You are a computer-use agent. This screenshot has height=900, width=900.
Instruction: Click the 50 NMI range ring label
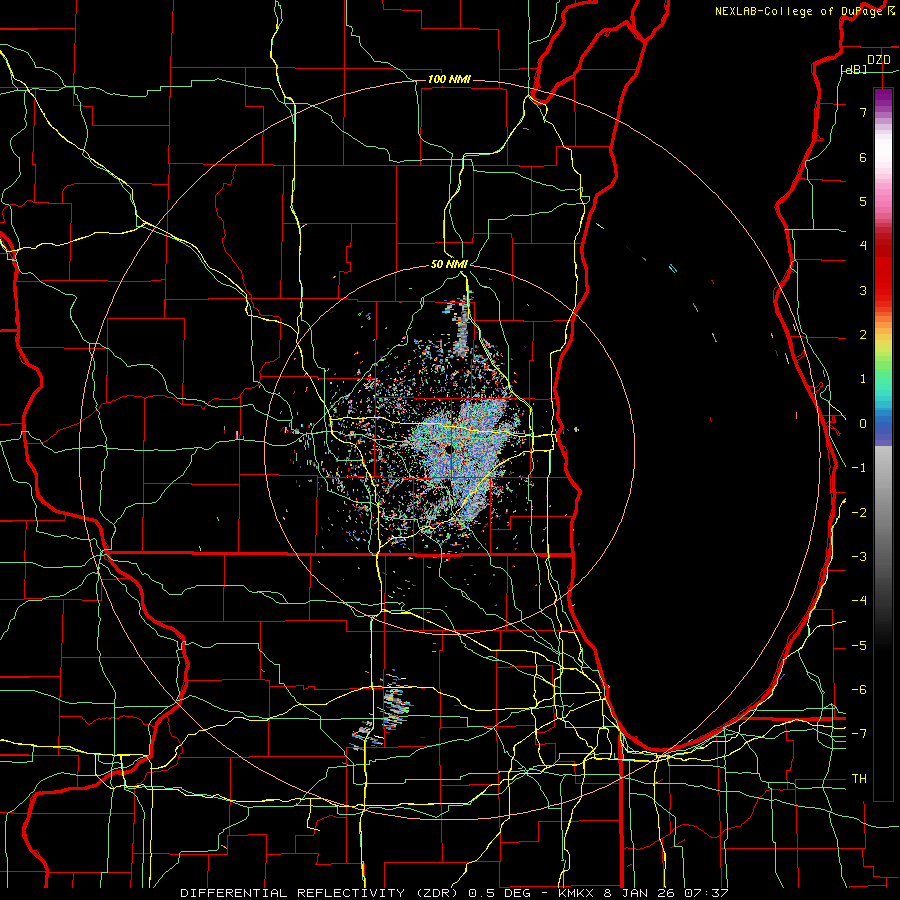pos(449,264)
